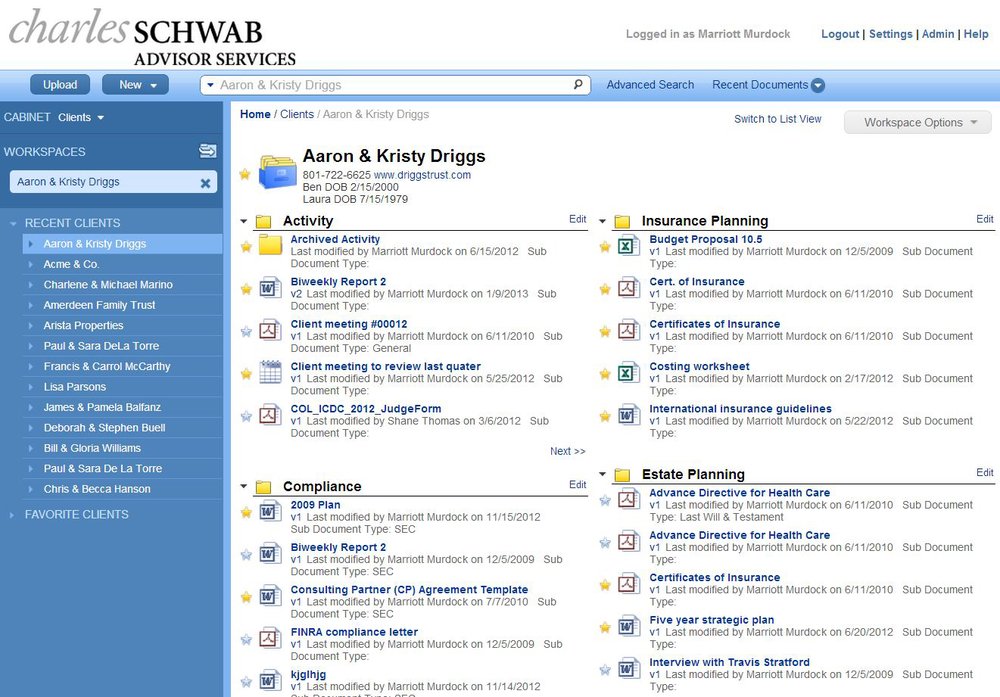Select Amerdeen Family Trust from recent clients

(x=99, y=305)
